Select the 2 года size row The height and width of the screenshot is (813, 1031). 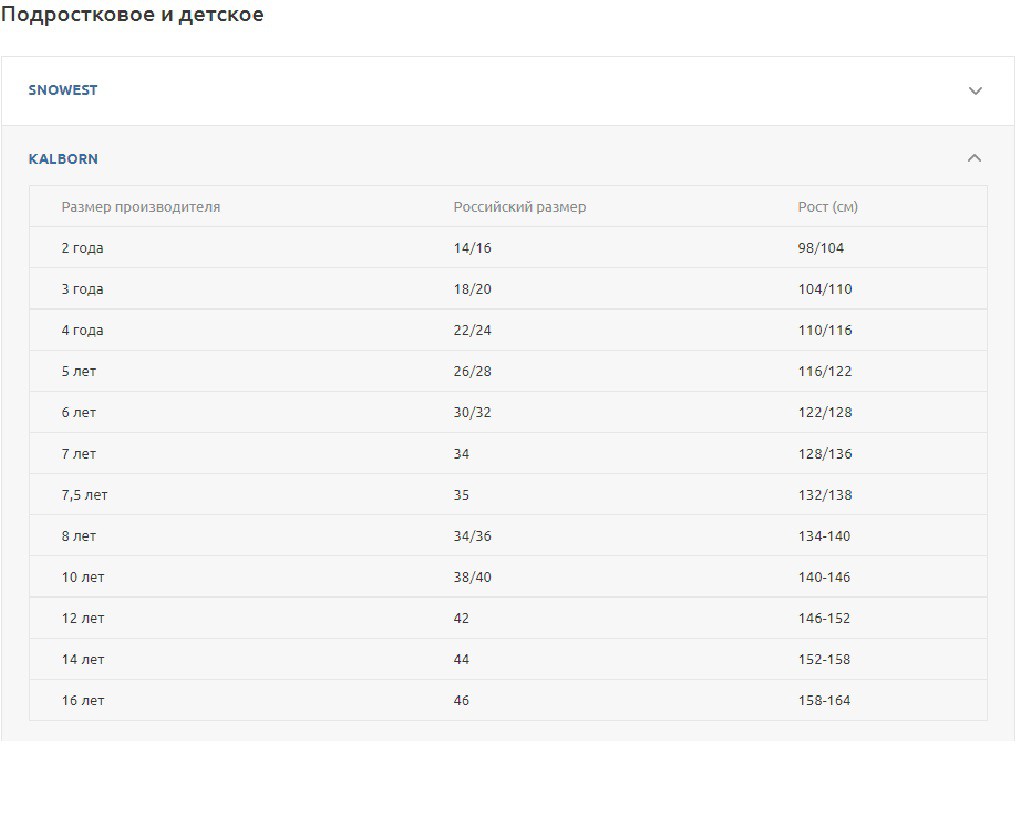pyautogui.click(x=82, y=248)
